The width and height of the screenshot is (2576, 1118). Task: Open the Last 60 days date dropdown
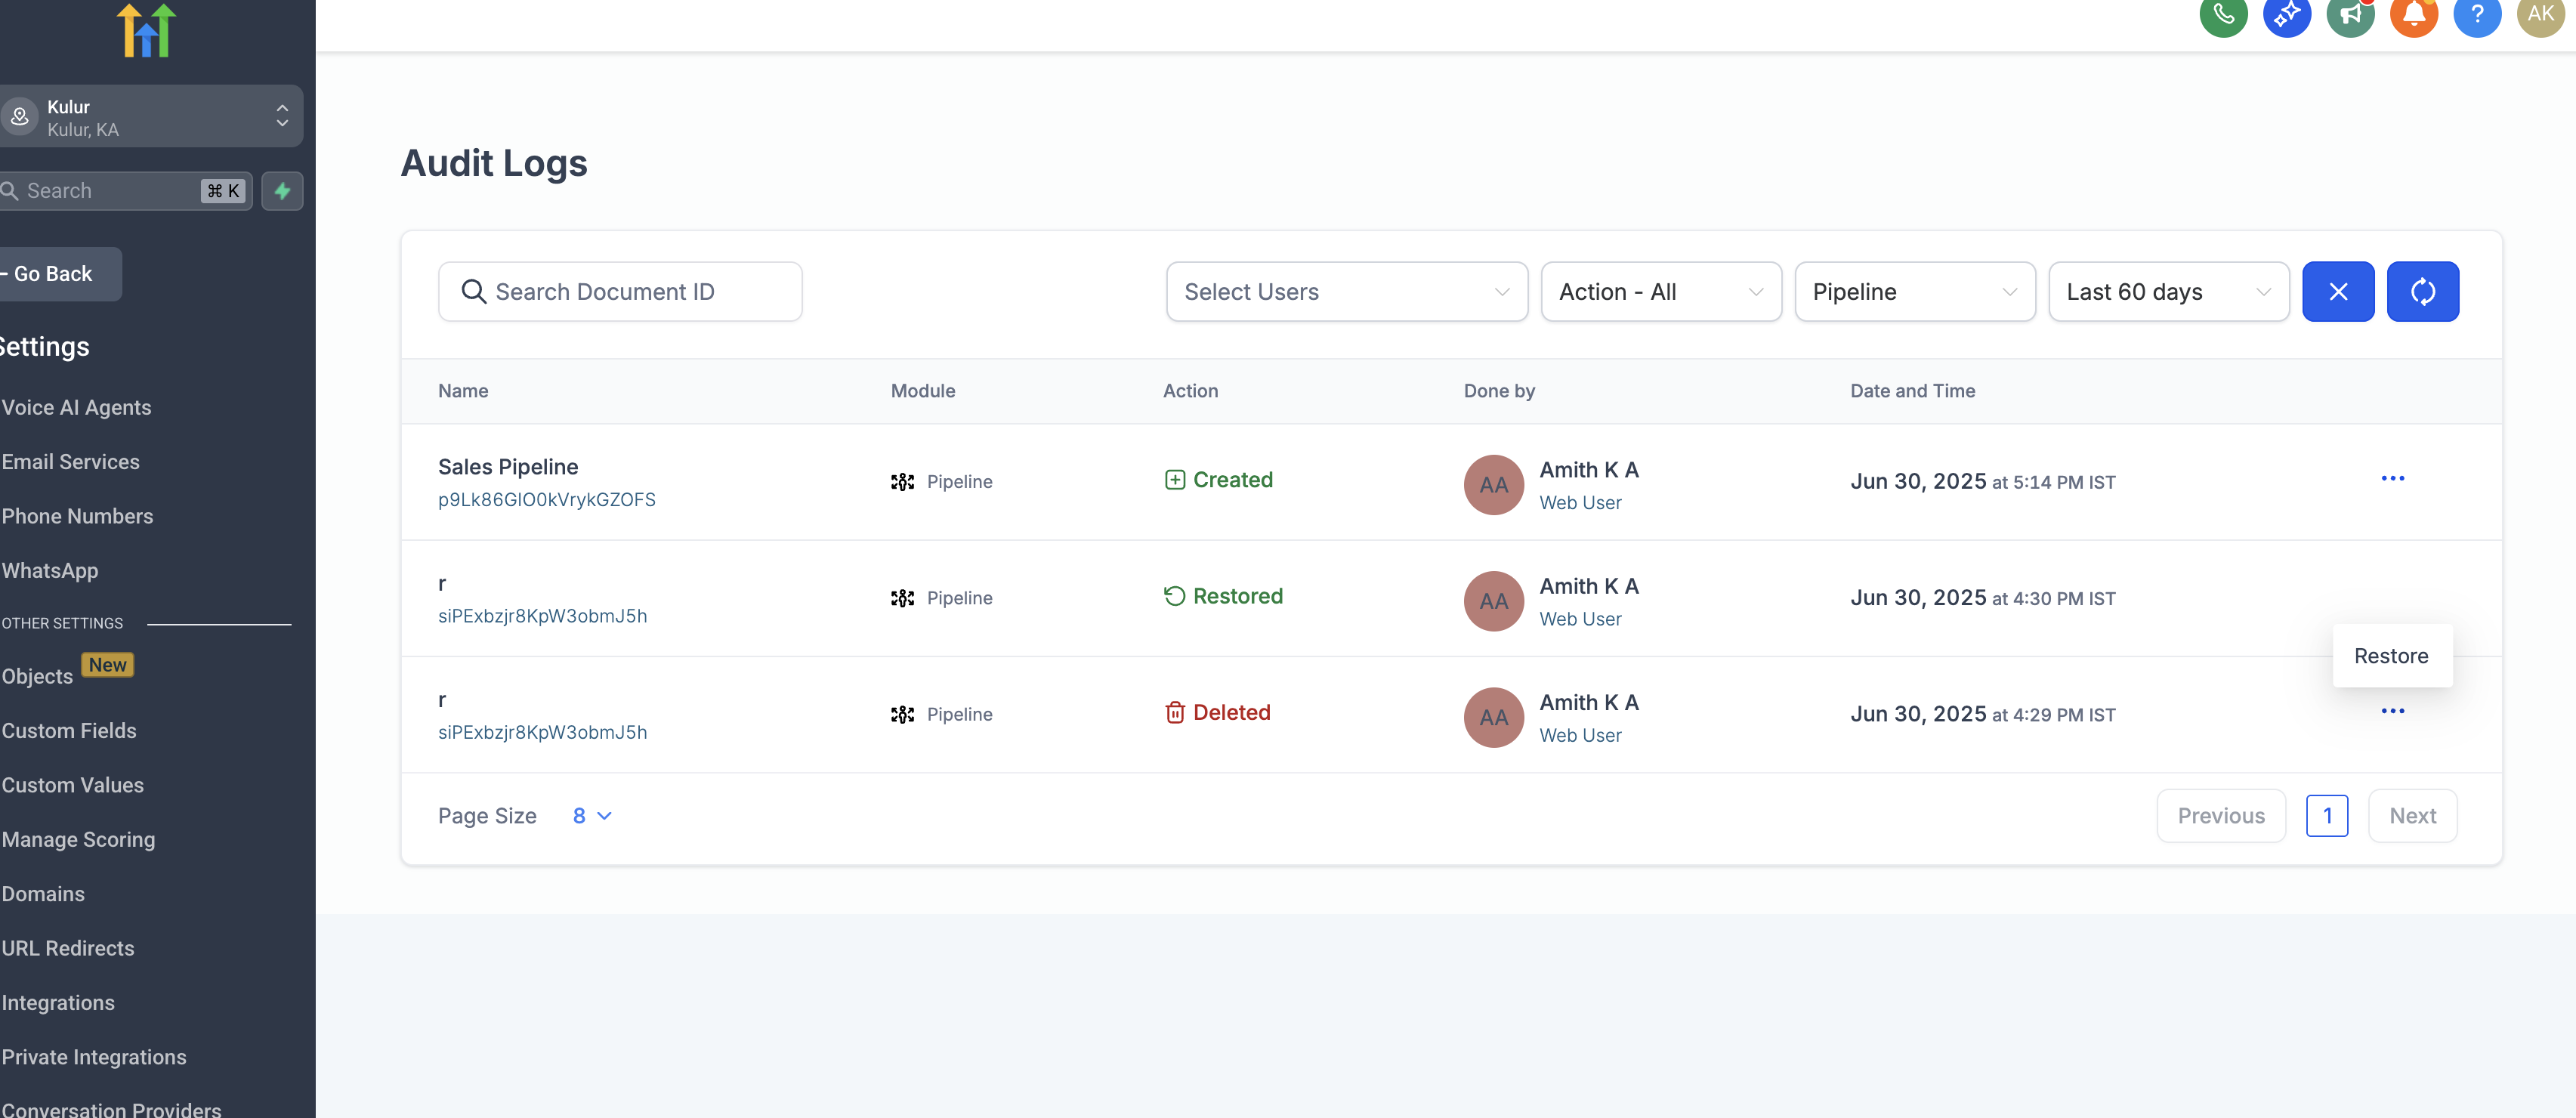click(2167, 292)
